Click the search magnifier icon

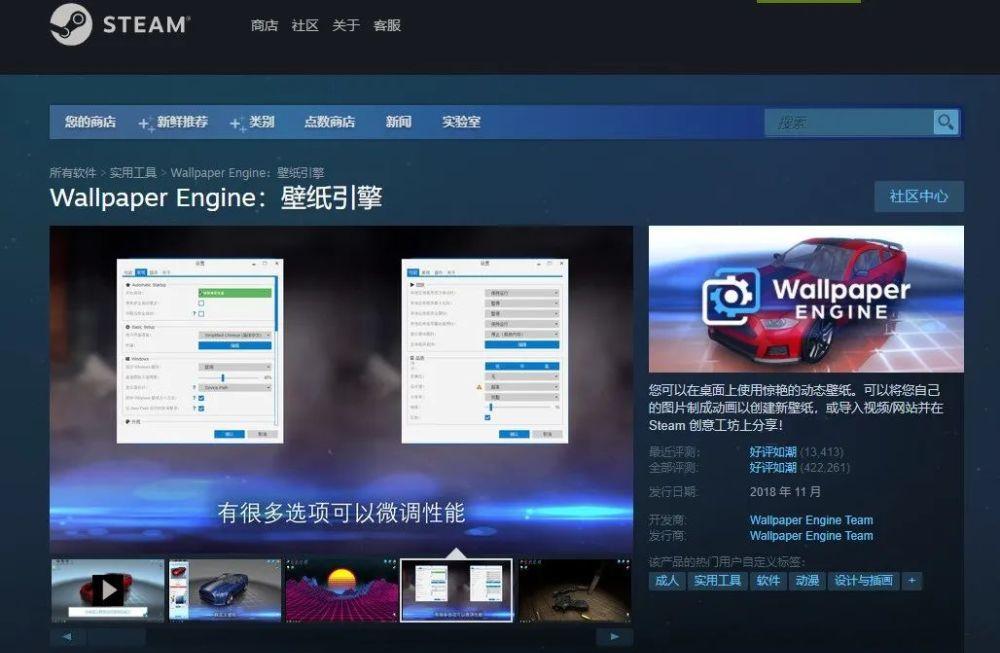click(945, 122)
